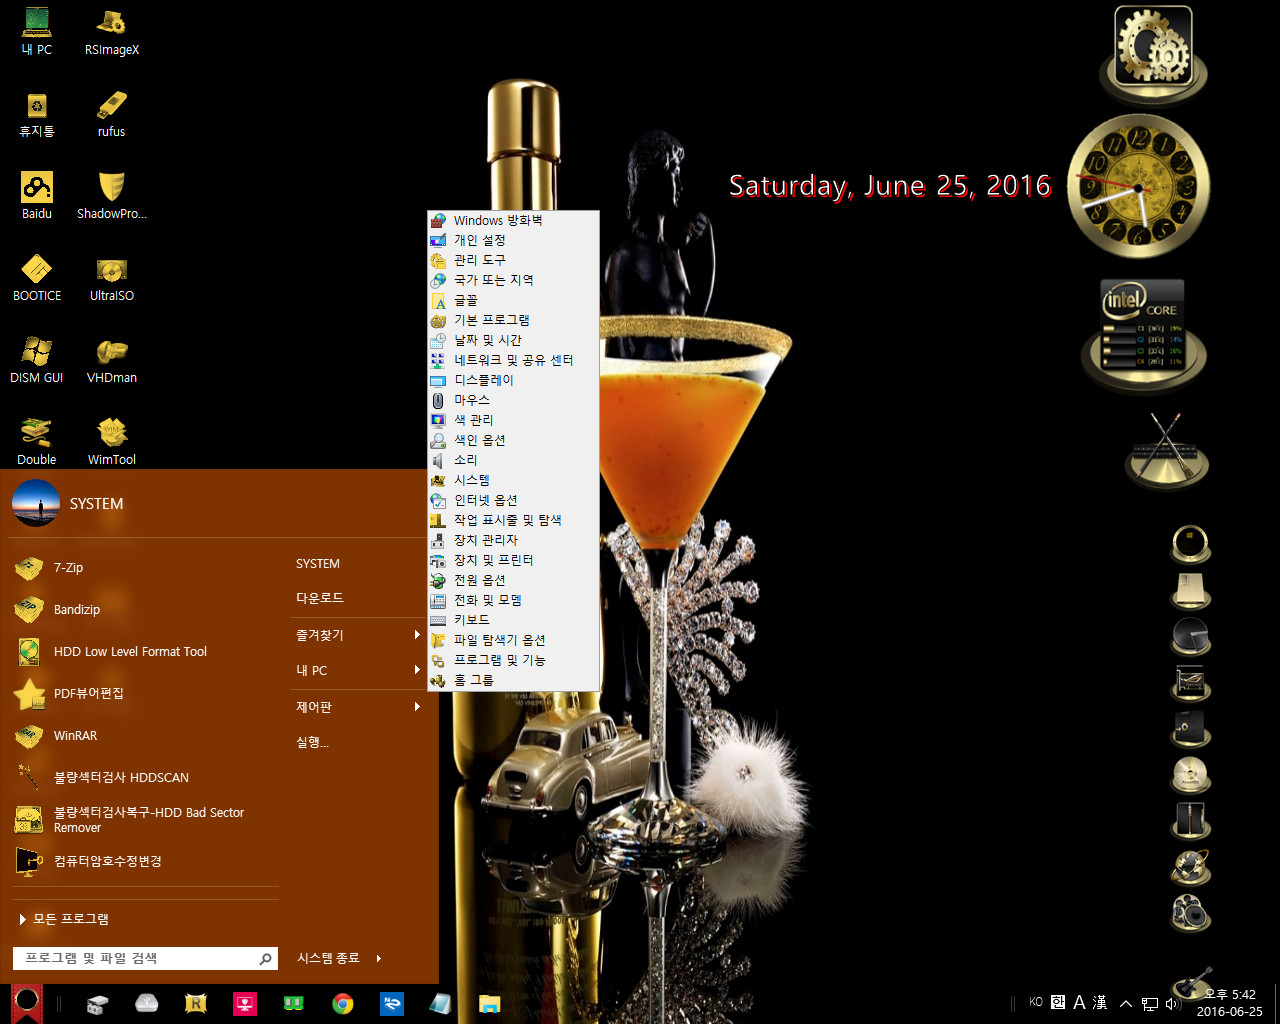Click the 漢 Hanja conversion button
The image size is (1280, 1024).
point(1100,1002)
